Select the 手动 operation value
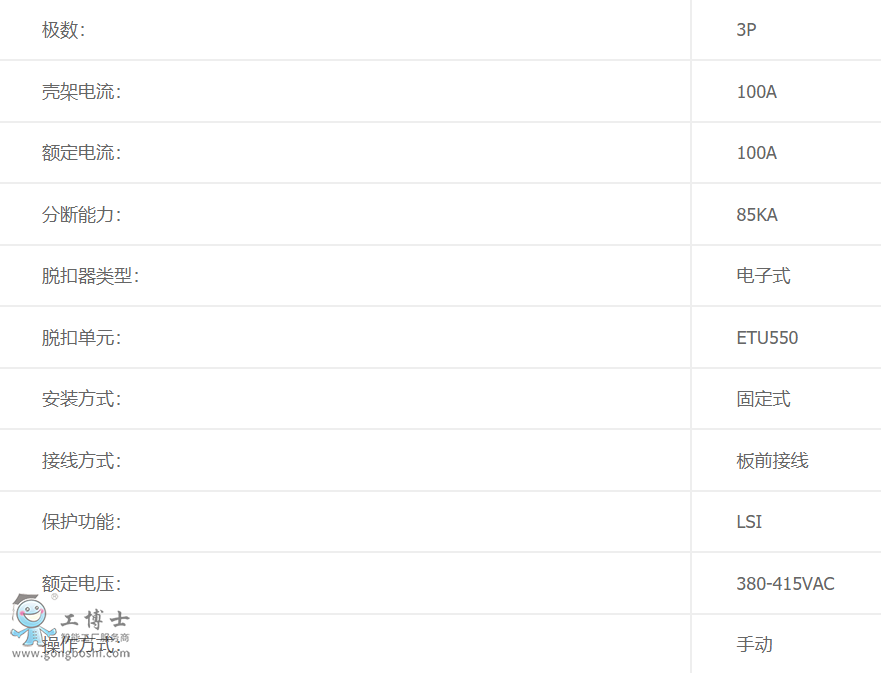Image resolution: width=881 pixels, height=673 pixels. [x=754, y=645]
